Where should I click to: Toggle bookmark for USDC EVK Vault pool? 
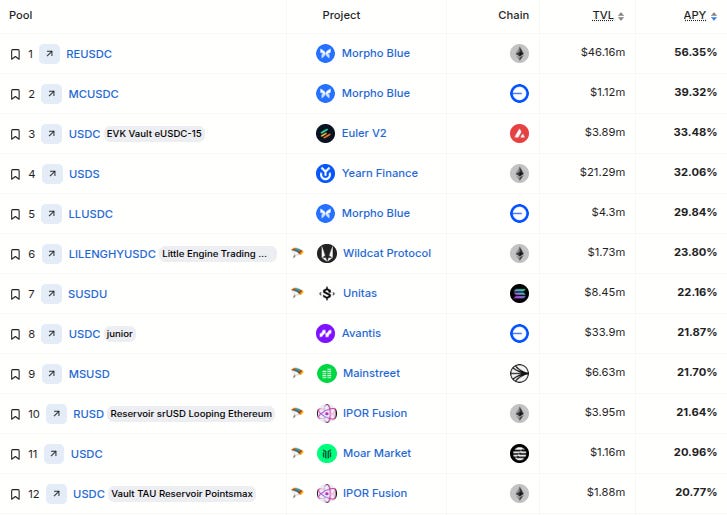coord(15,134)
